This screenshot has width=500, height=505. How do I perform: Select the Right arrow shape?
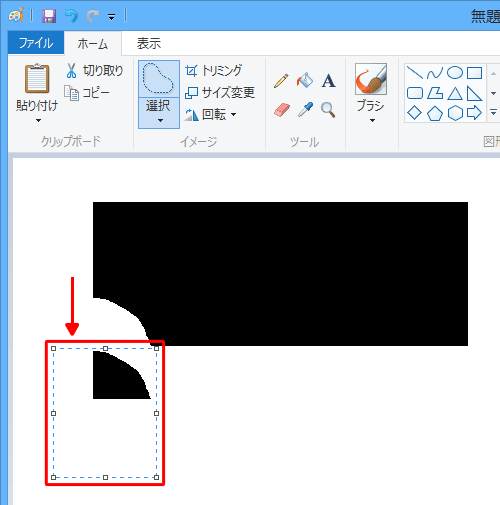[x=474, y=113]
